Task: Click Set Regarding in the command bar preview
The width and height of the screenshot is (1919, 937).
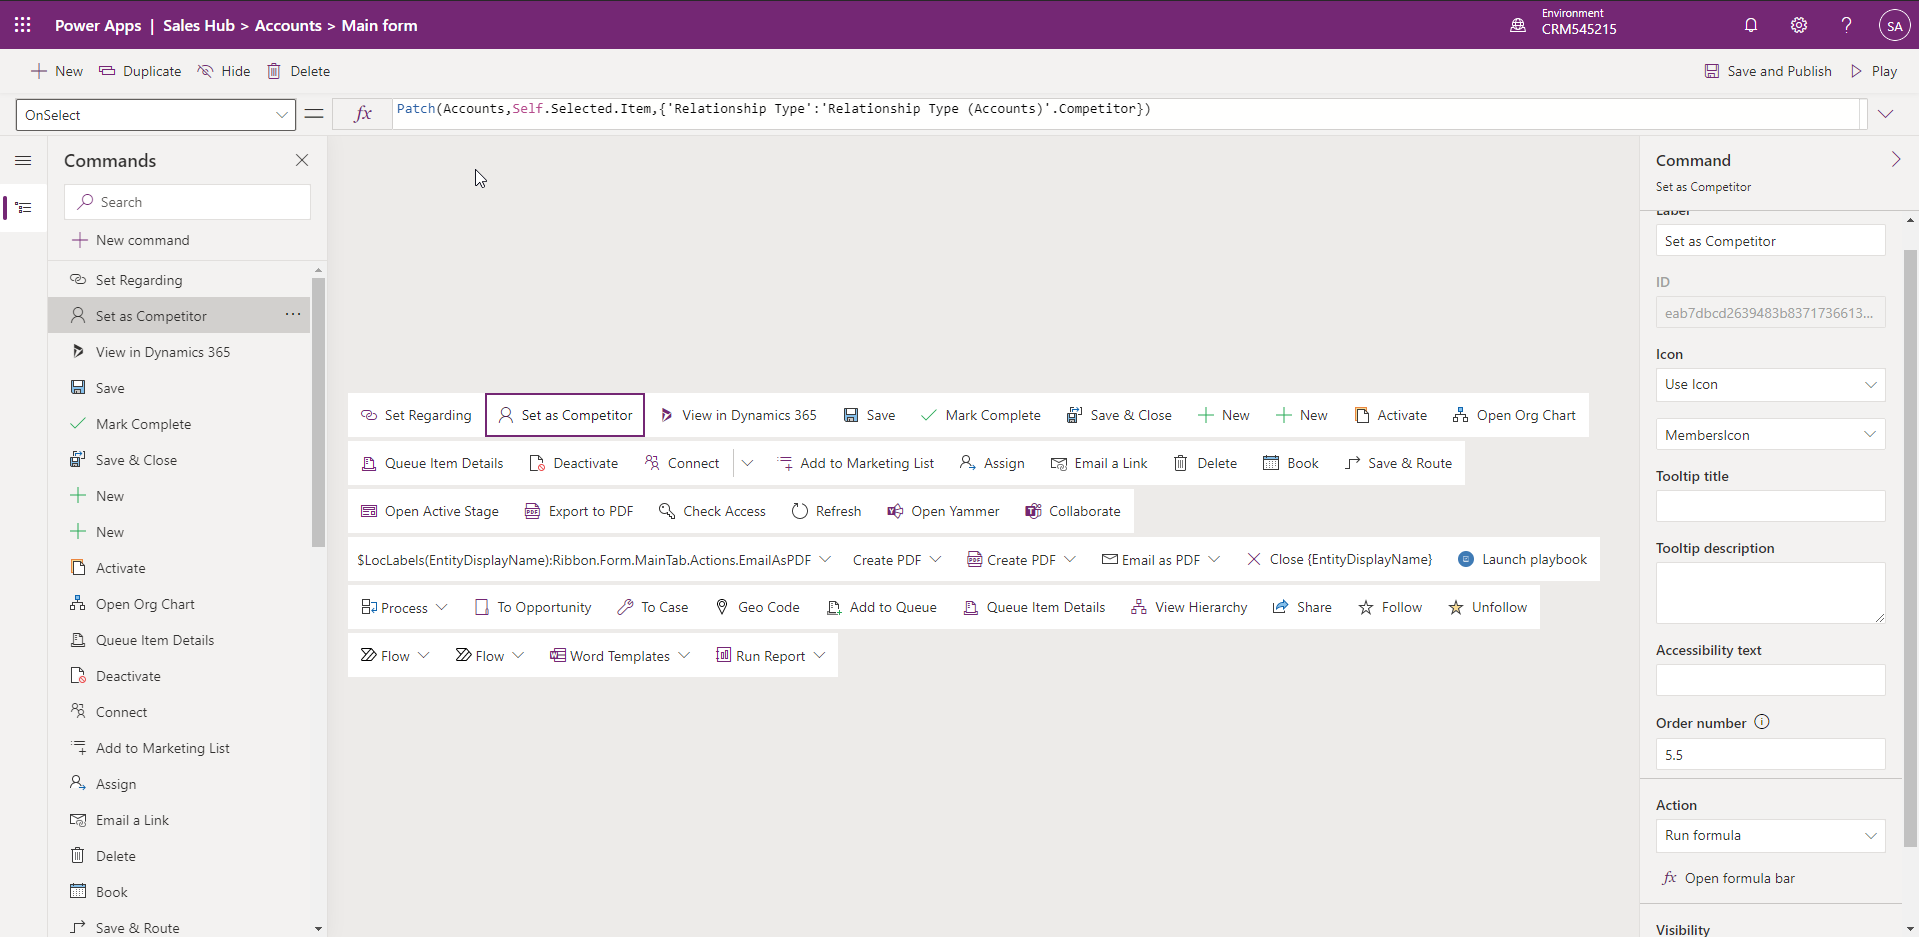Action: click(x=416, y=415)
